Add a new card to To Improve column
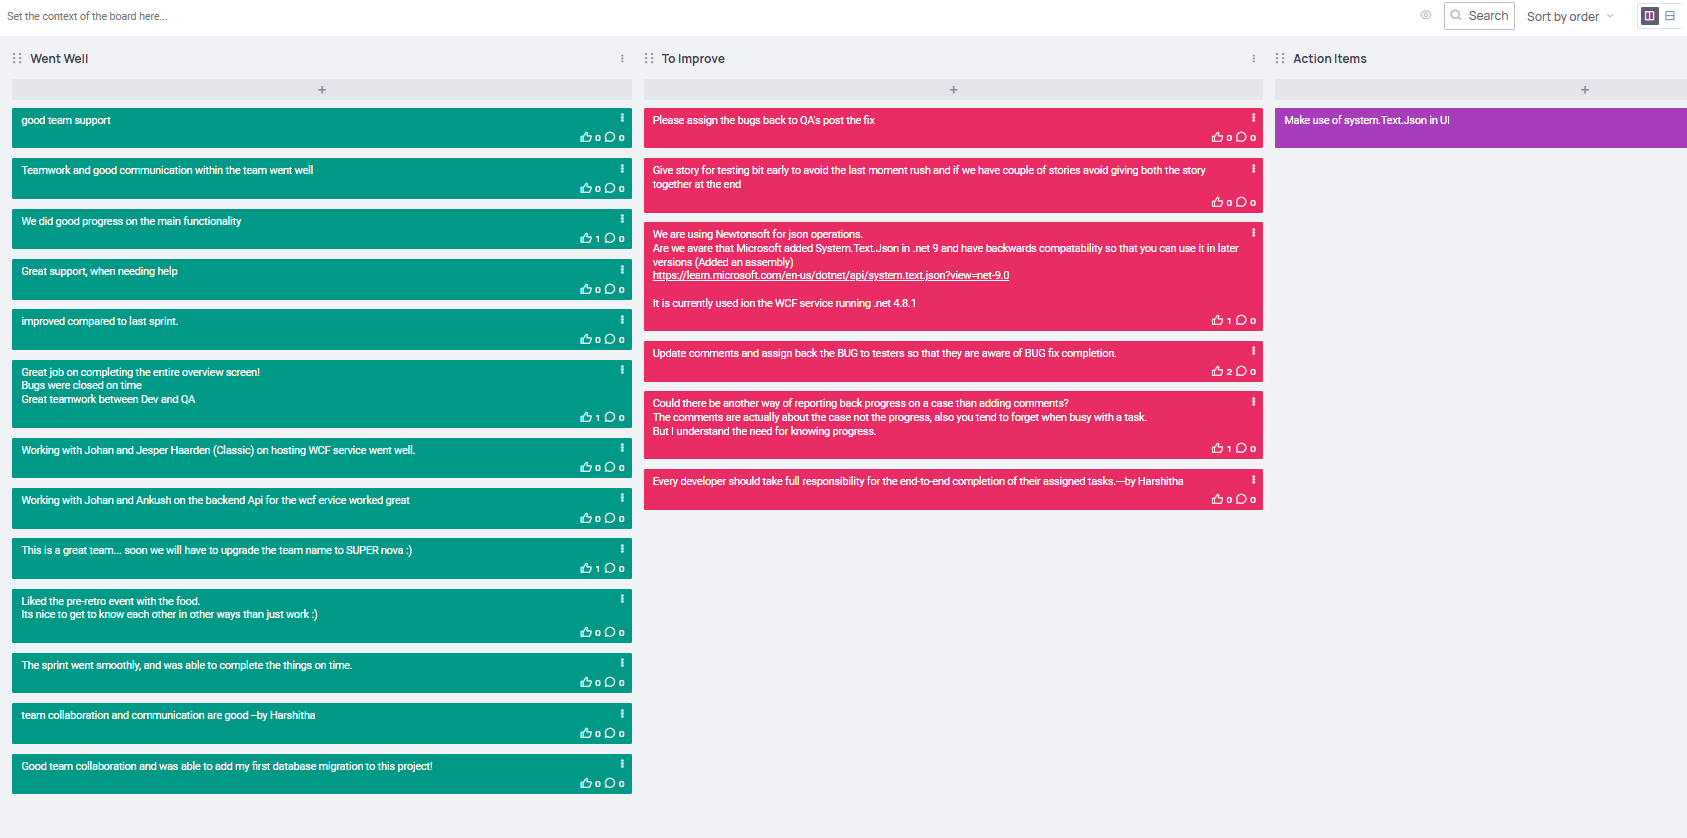 click(953, 90)
